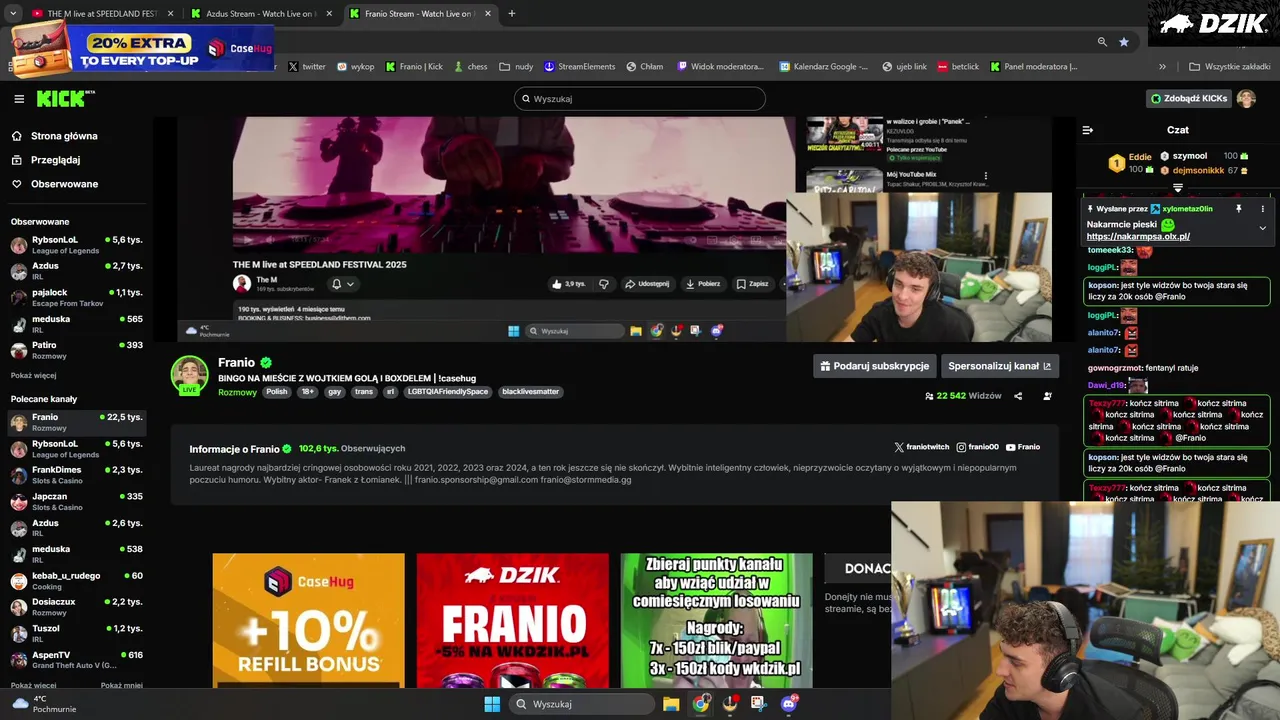Open AspenTV recommended channel

click(x=77, y=660)
